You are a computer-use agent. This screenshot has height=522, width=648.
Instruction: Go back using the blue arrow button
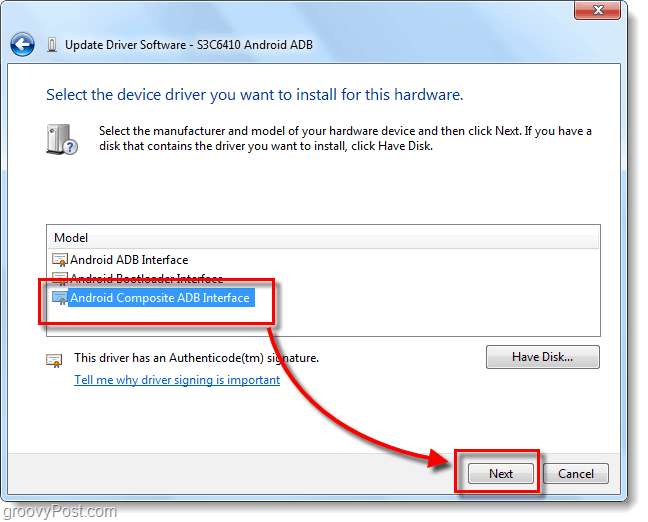coord(22,44)
